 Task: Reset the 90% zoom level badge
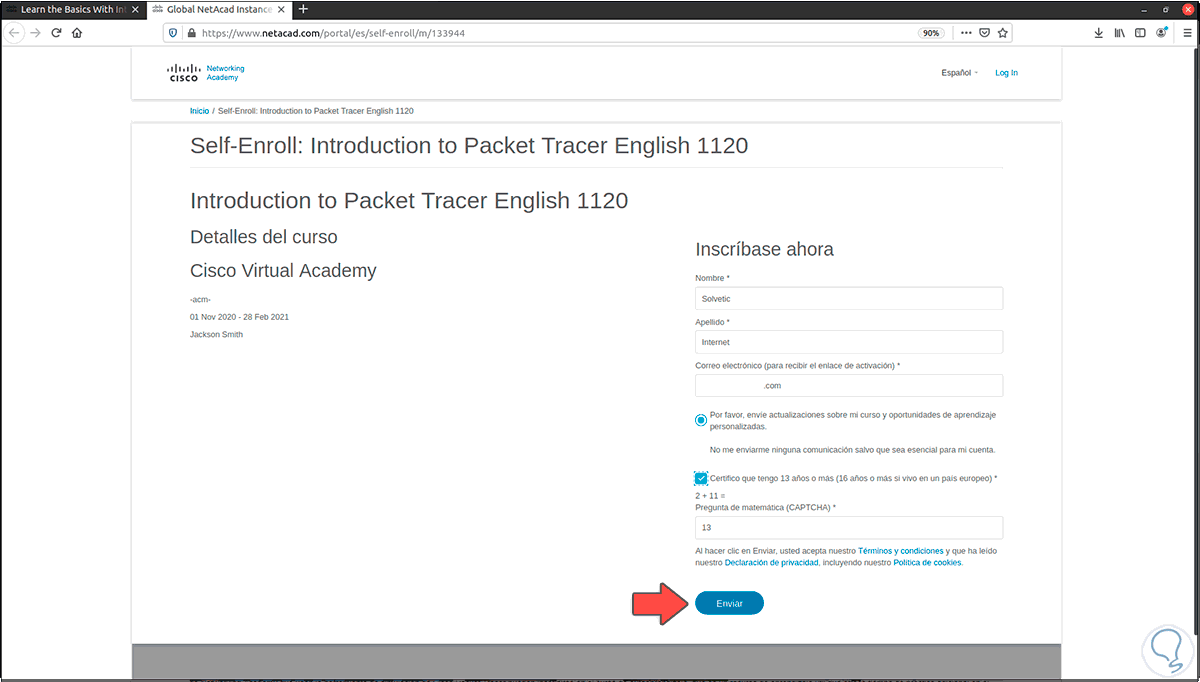pos(931,32)
